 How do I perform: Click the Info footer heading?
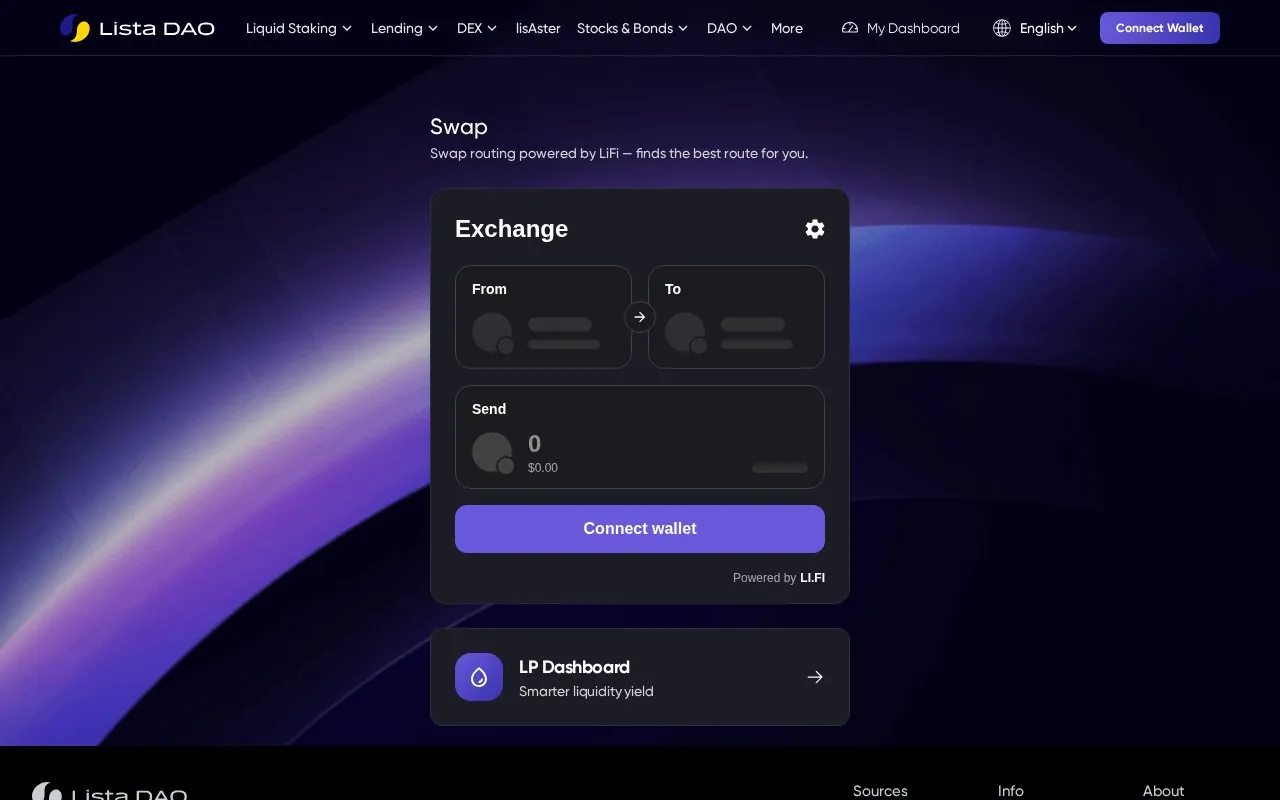pyautogui.click(x=1011, y=791)
